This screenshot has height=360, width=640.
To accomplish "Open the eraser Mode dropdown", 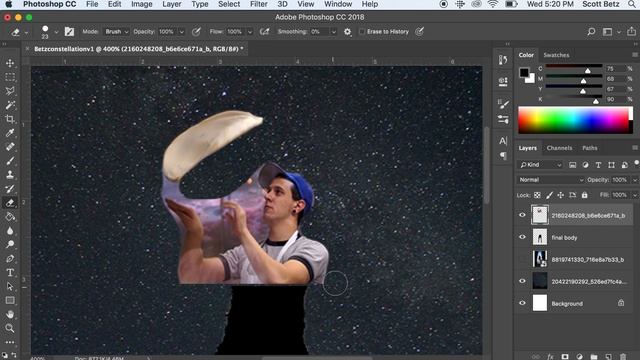I will 116,31.
